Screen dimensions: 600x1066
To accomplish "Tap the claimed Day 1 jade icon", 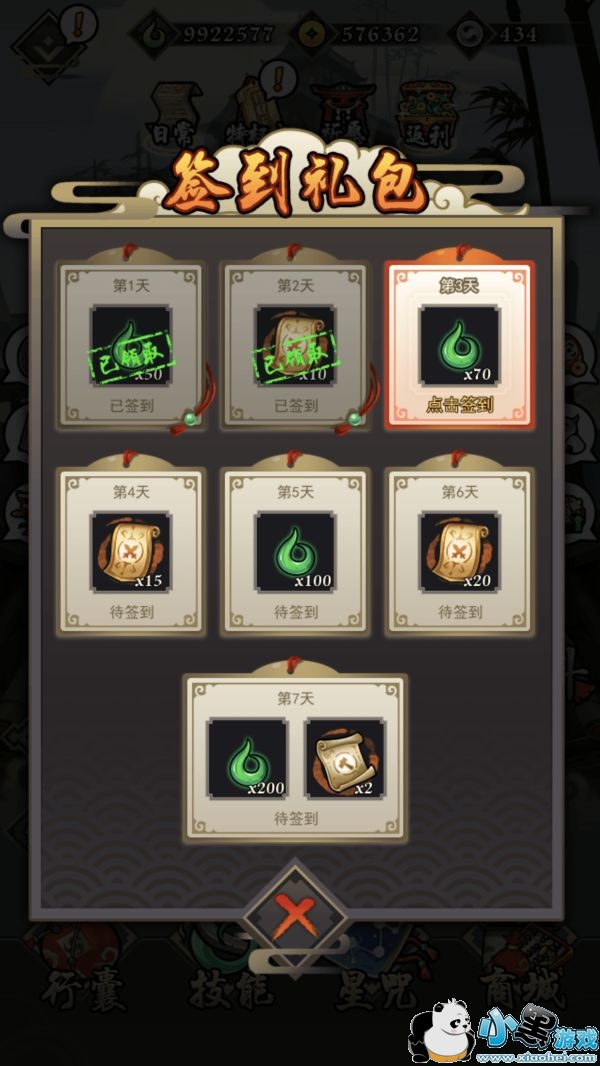I will pos(131,345).
